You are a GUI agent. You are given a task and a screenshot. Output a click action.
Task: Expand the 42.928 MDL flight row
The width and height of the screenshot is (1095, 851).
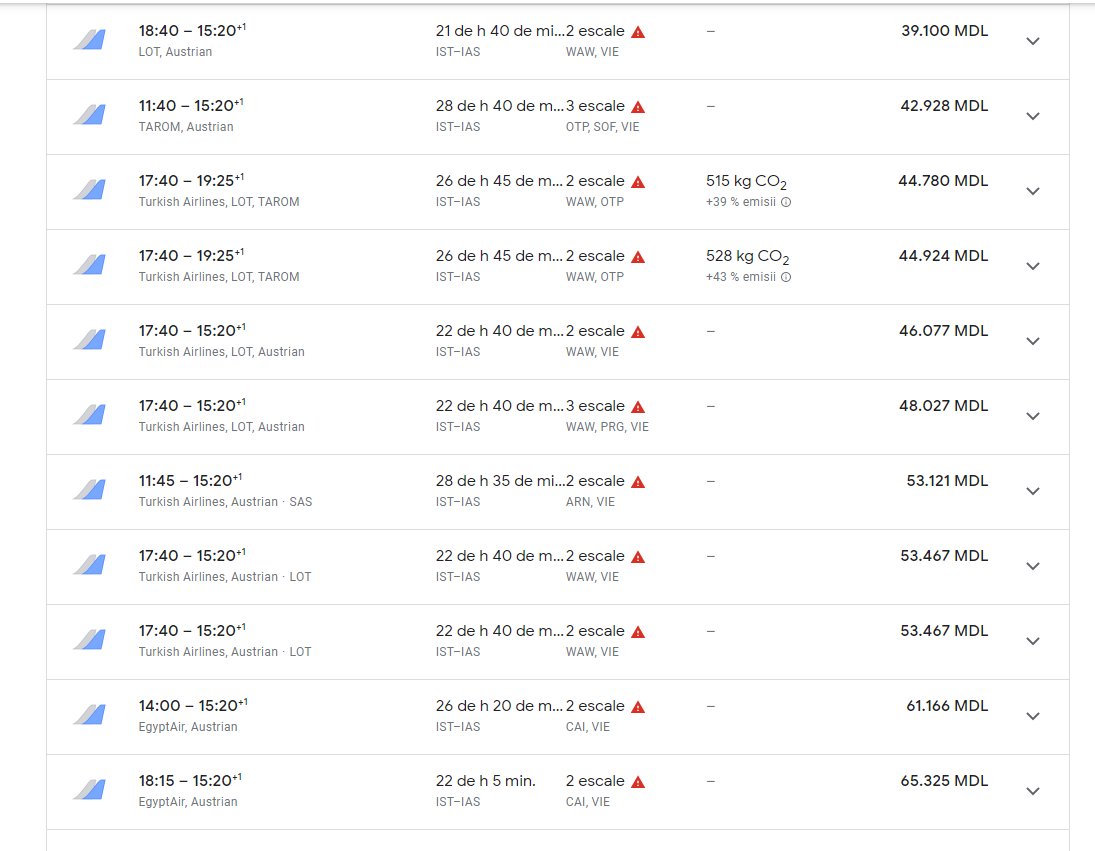tap(1033, 116)
